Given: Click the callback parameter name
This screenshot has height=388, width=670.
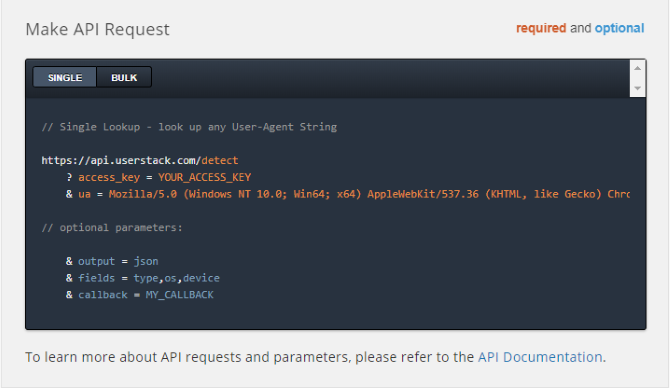Looking at the screenshot, I should pos(103,295).
